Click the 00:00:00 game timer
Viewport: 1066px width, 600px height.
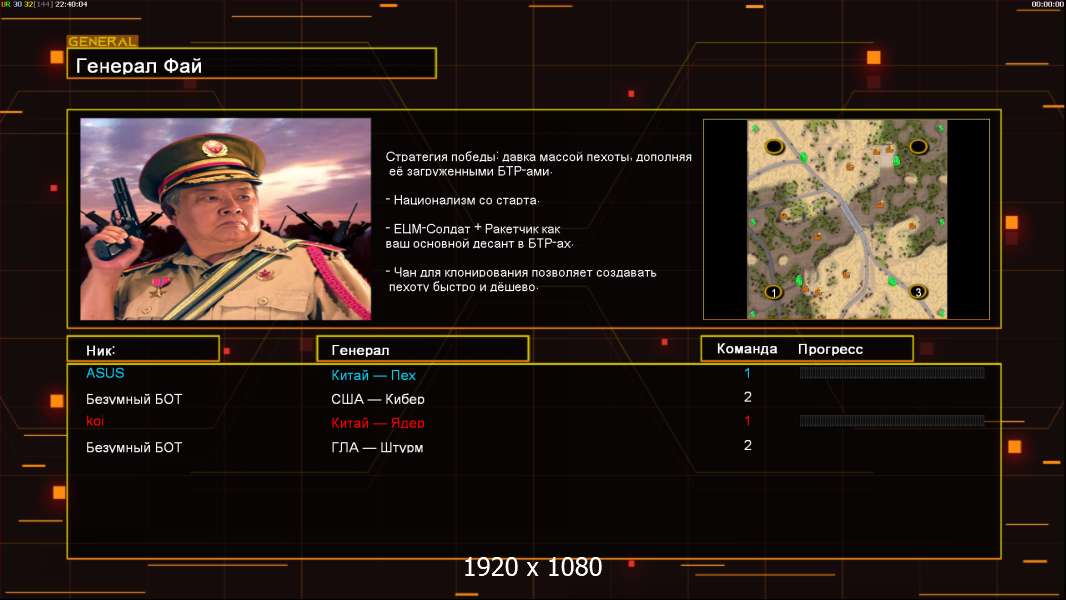click(1047, 4)
